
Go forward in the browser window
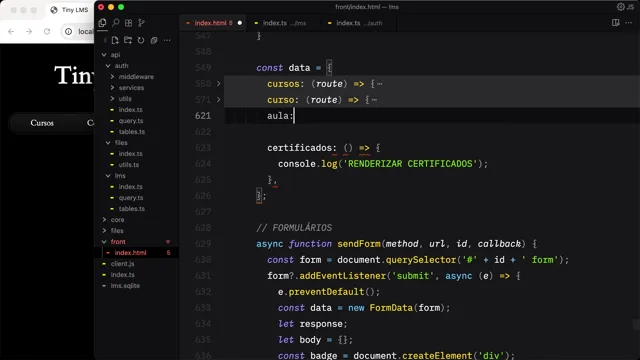click(29, 31)
